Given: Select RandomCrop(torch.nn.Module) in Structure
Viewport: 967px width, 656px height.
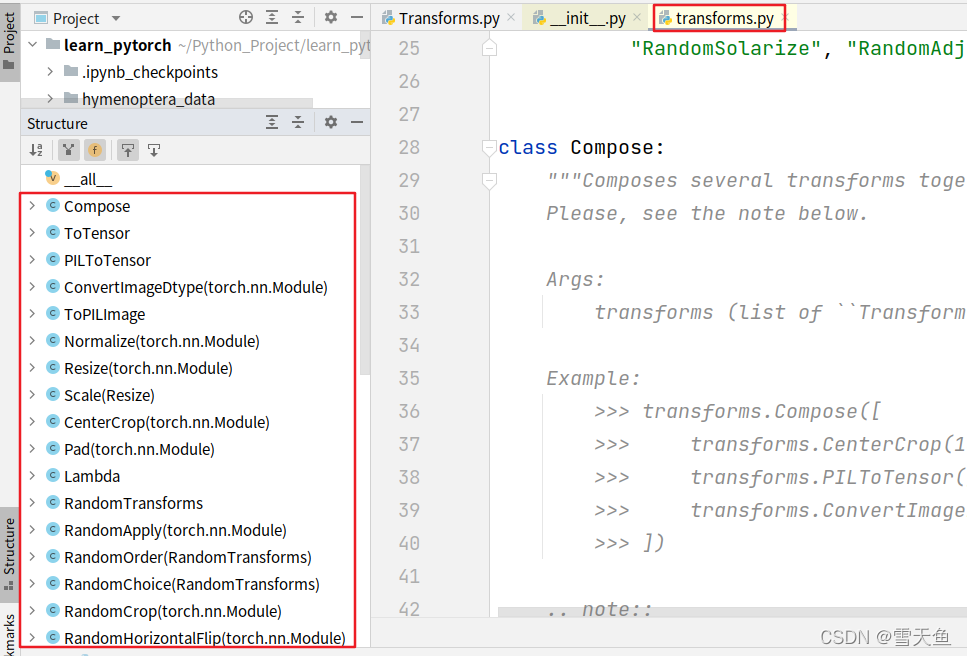Looking at the screenshot, I should coord(173,612).
